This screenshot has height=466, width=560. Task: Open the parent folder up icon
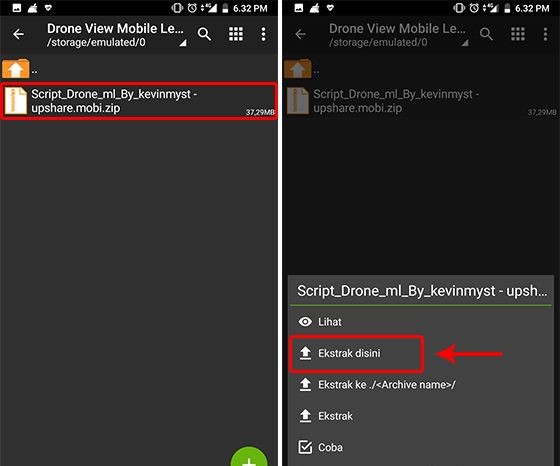[16, 69]
